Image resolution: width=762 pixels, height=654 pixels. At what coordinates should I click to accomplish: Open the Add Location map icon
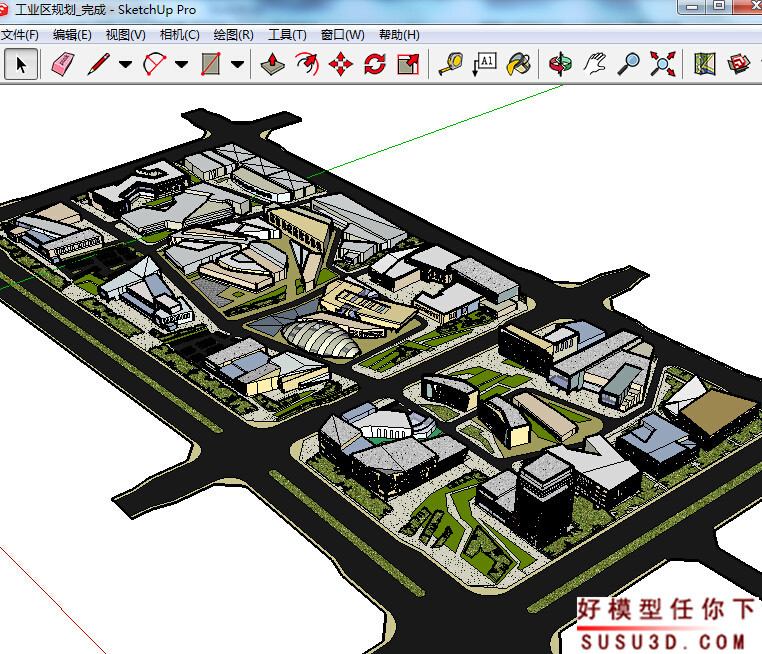[x=705, y=64]
